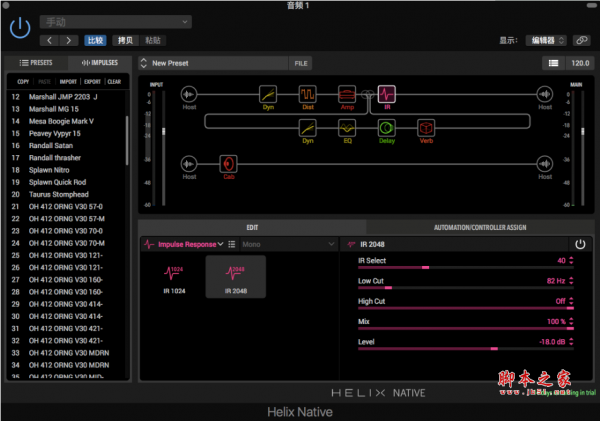This screenshot has width=600, height=421.
Task: Switch to the Presets tab
Action: [x=36, y=63]
